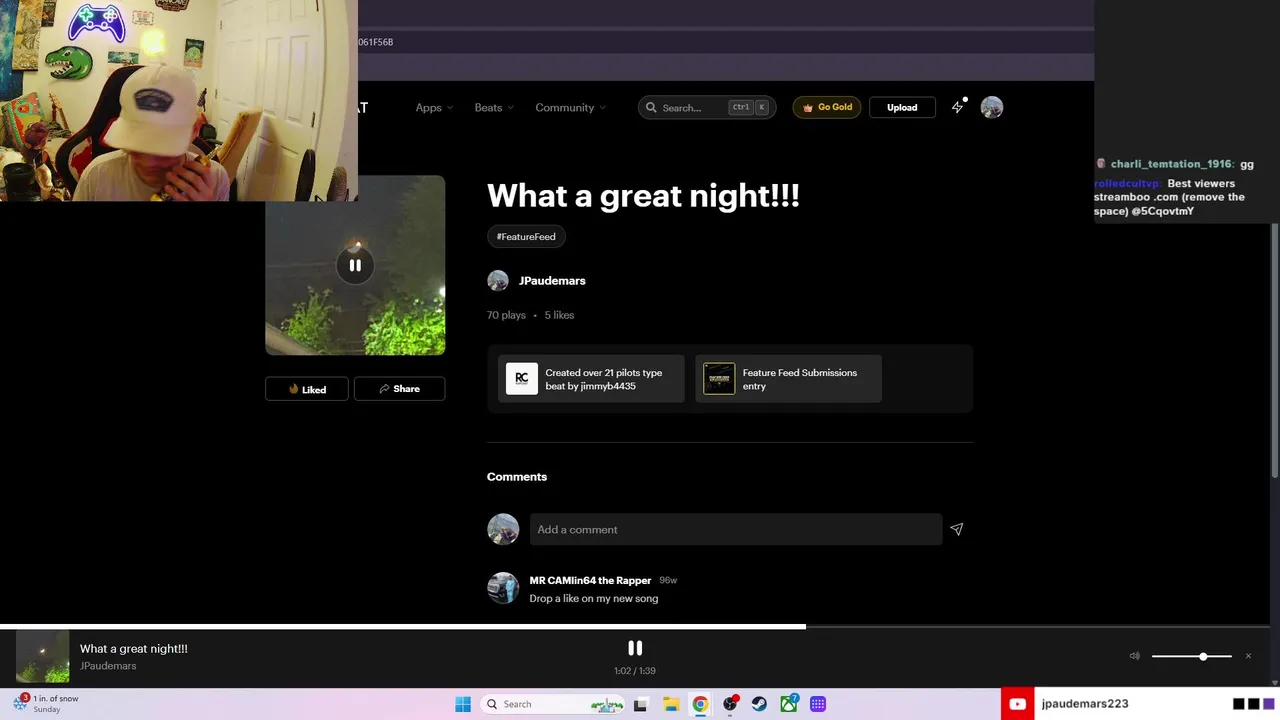Pause the track in the bottom player
The width and height of the screenshot is (1280, 720).
point(635,648)
